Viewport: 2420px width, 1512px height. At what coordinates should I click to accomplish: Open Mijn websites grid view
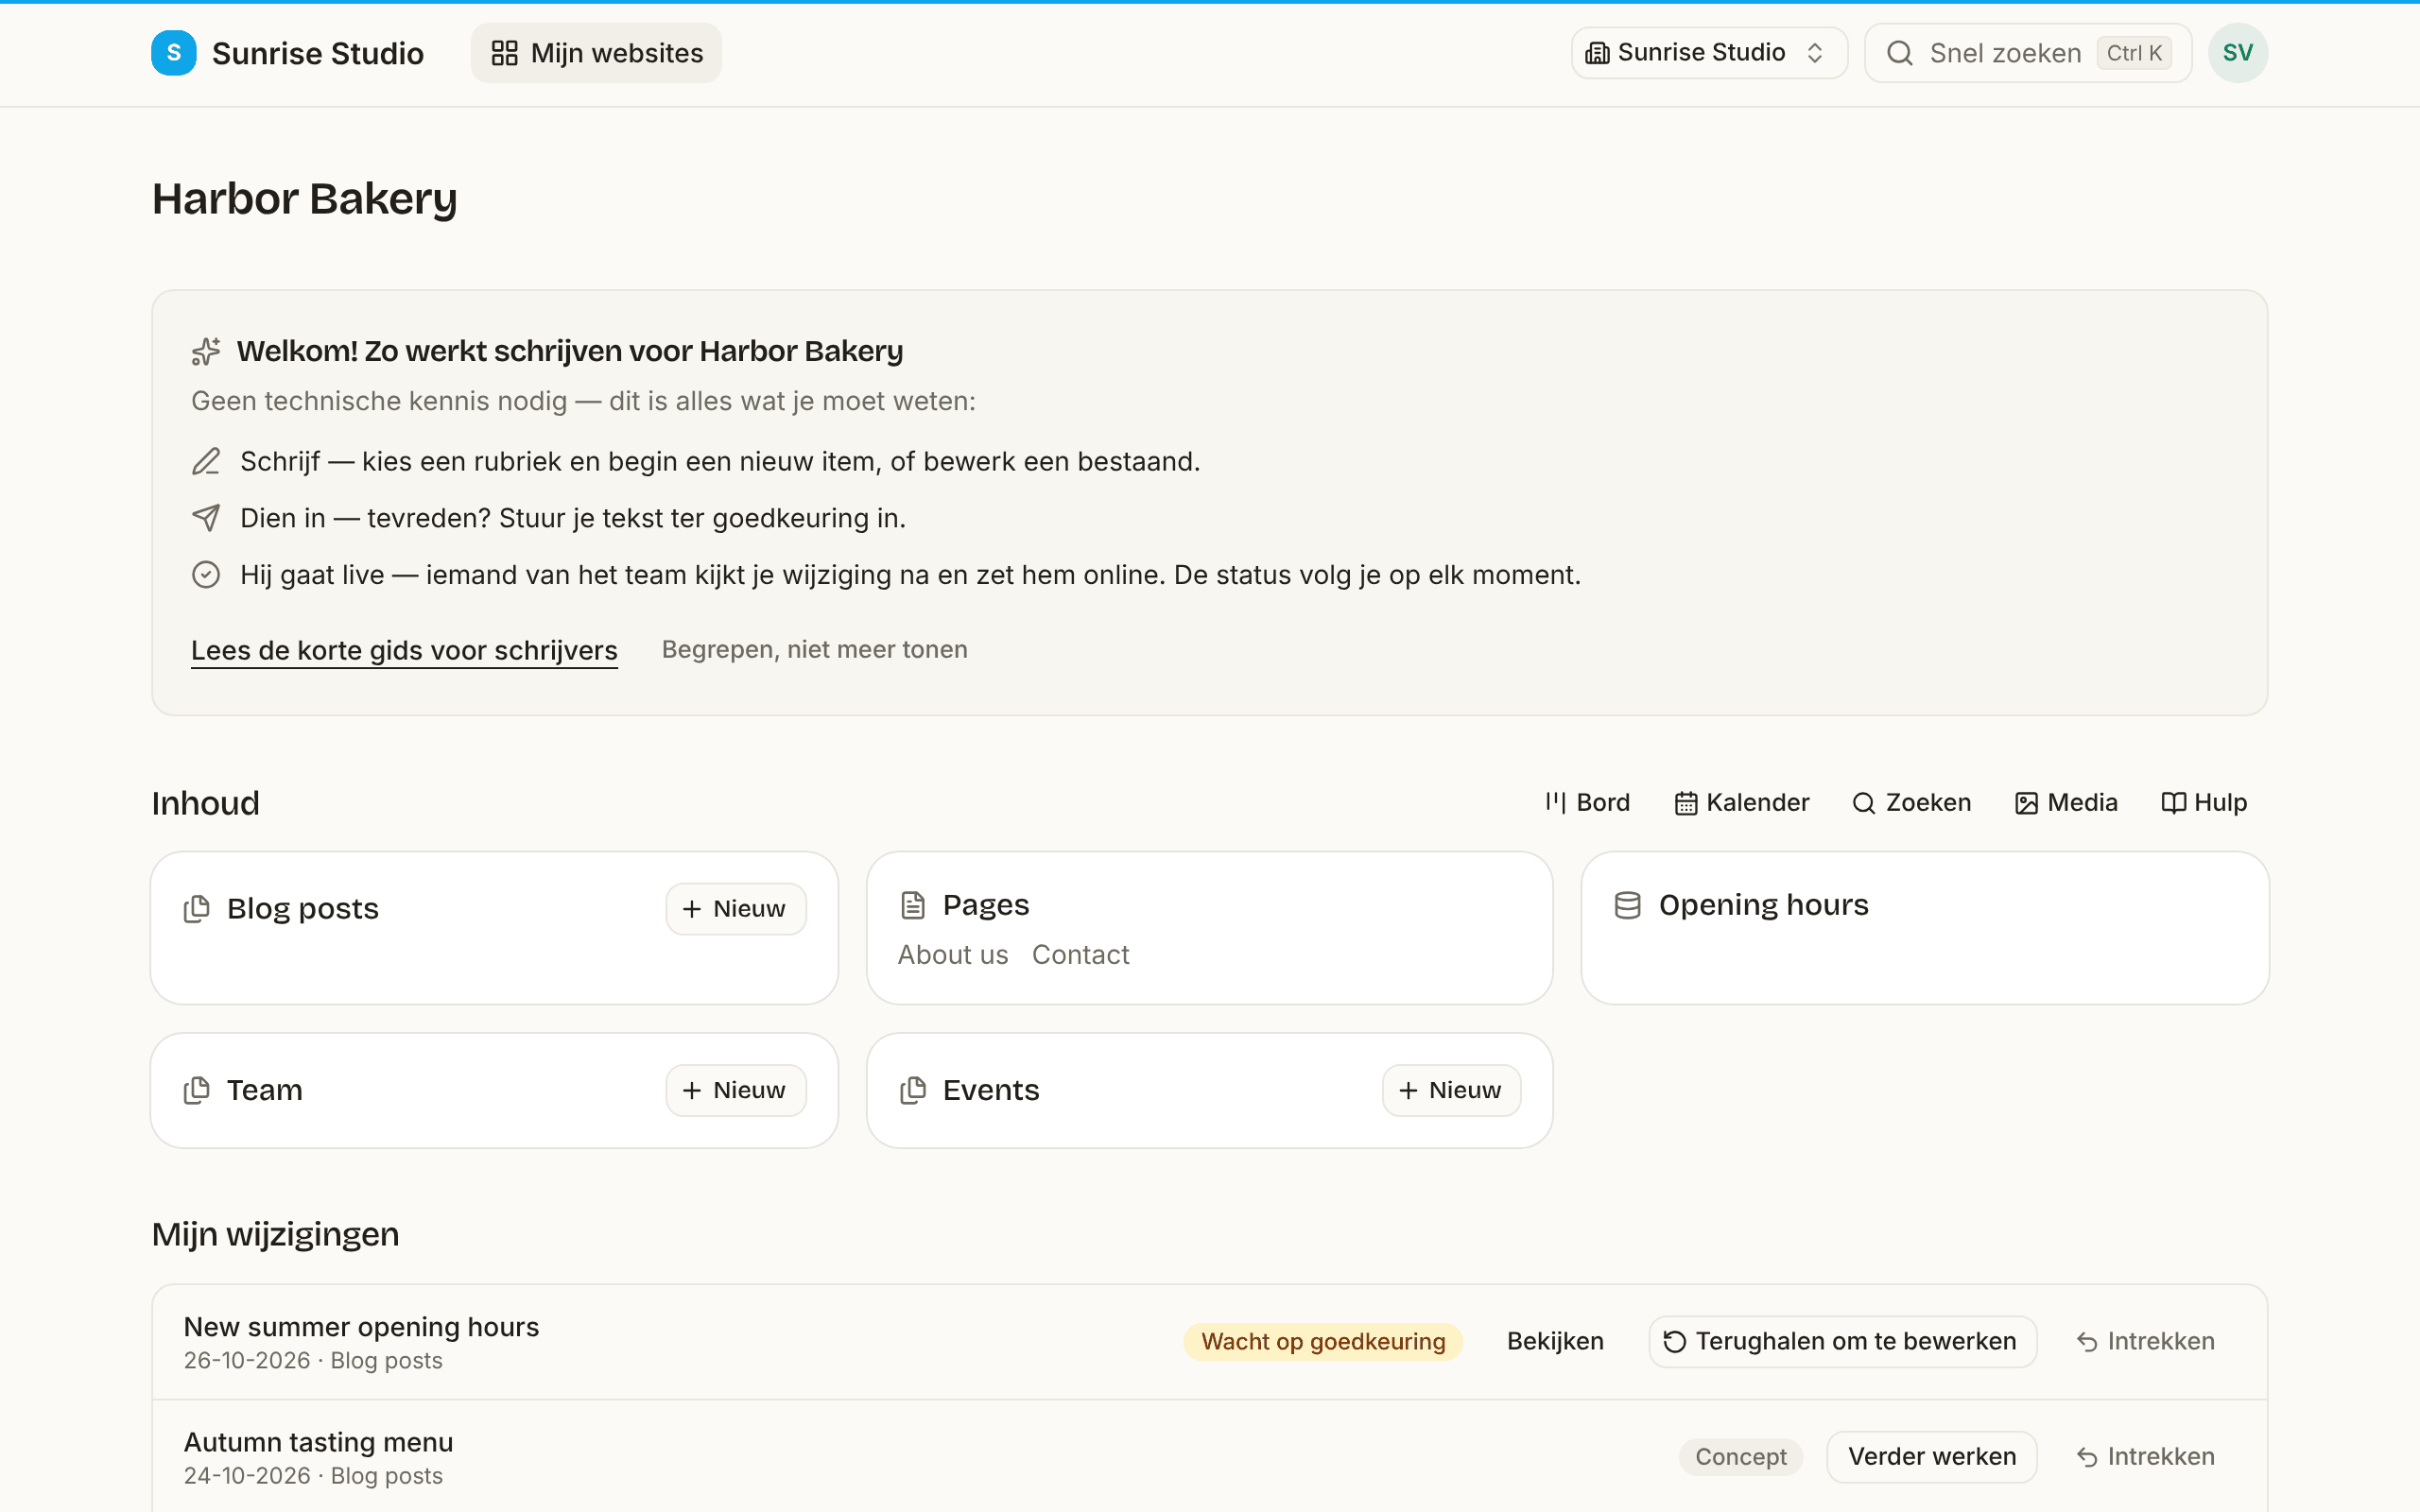point(597,53)
